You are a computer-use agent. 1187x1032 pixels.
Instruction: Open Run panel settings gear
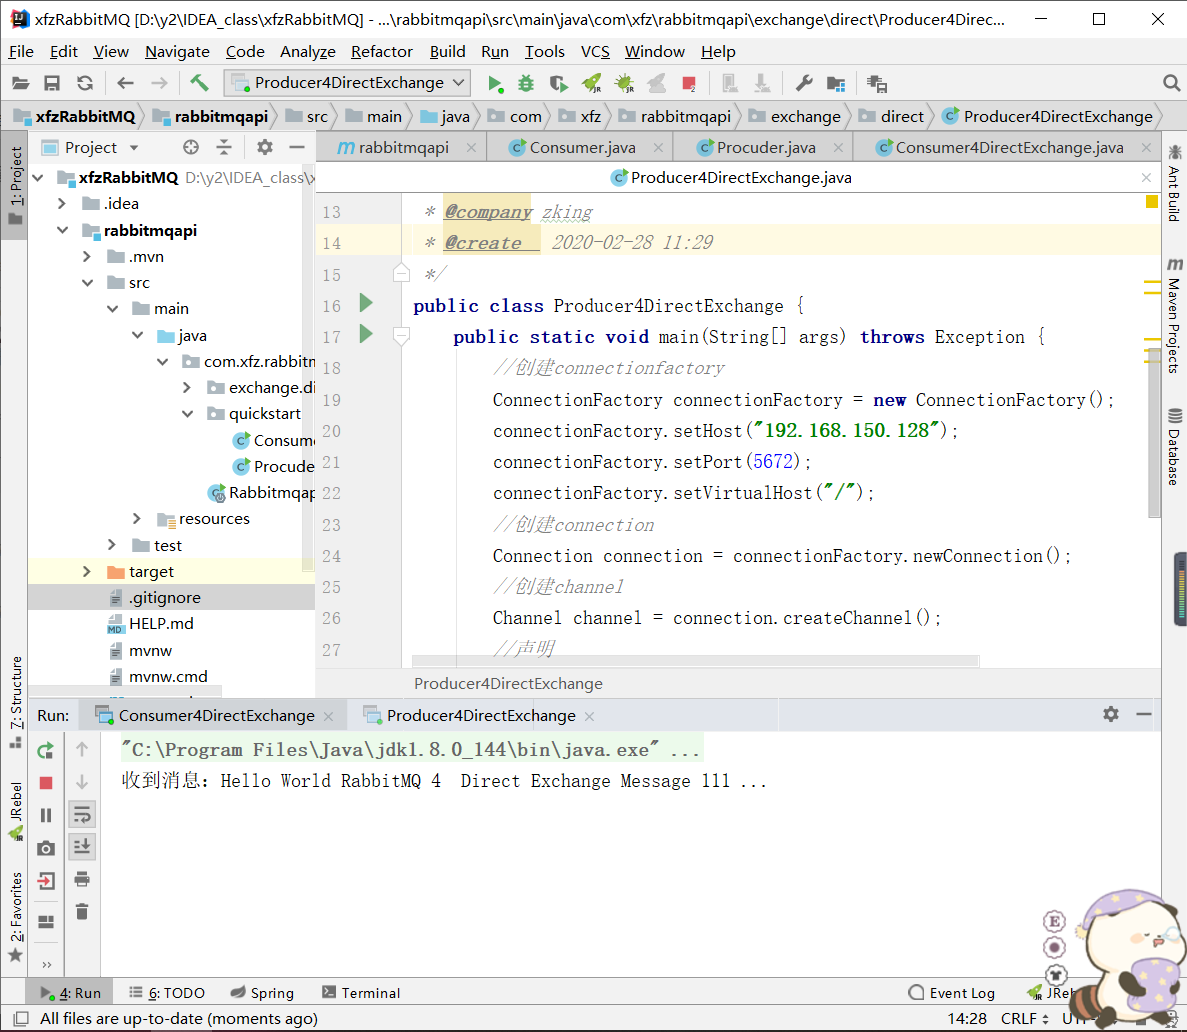(x=1111, y=714)
